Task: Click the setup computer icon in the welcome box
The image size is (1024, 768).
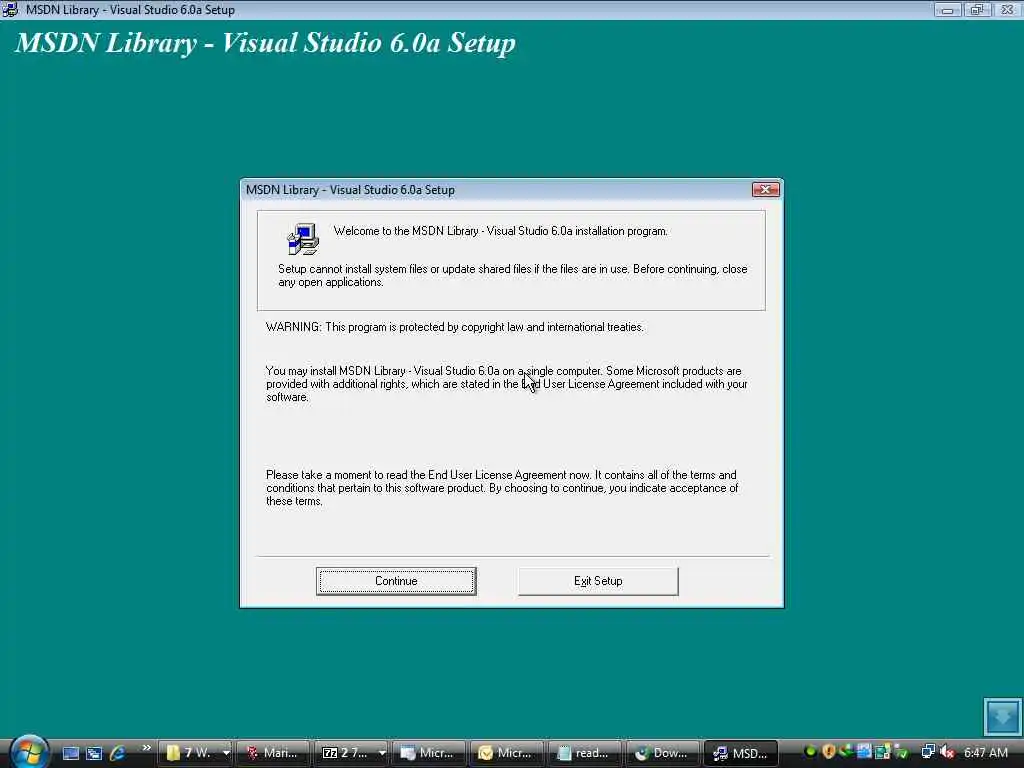Action: [303, 238]
